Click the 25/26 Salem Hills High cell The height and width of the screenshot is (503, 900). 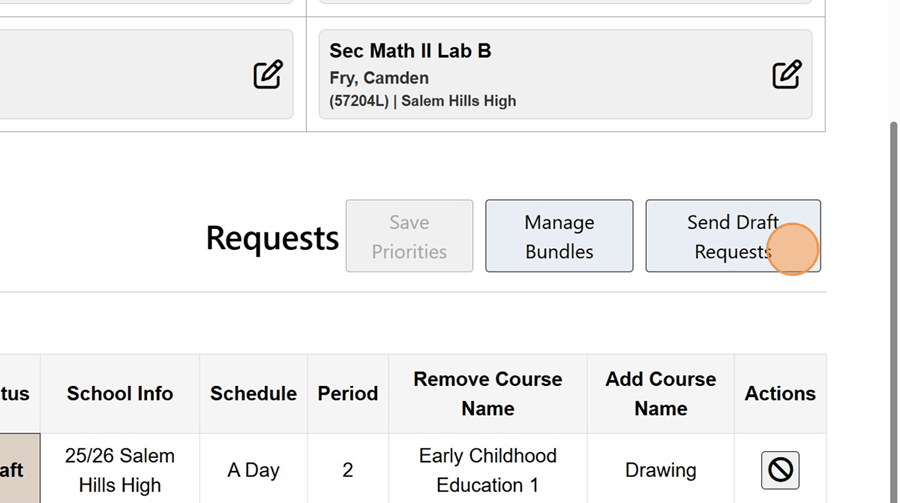coord(120,470)
